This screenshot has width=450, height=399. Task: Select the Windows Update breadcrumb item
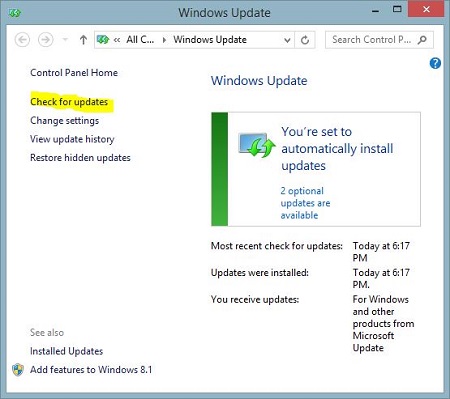tap(210, 40)
